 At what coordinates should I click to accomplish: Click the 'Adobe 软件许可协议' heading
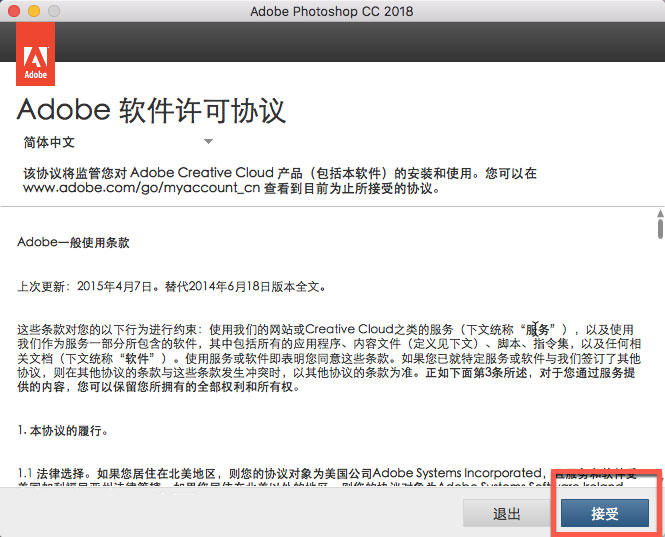[x=151, y=110]
